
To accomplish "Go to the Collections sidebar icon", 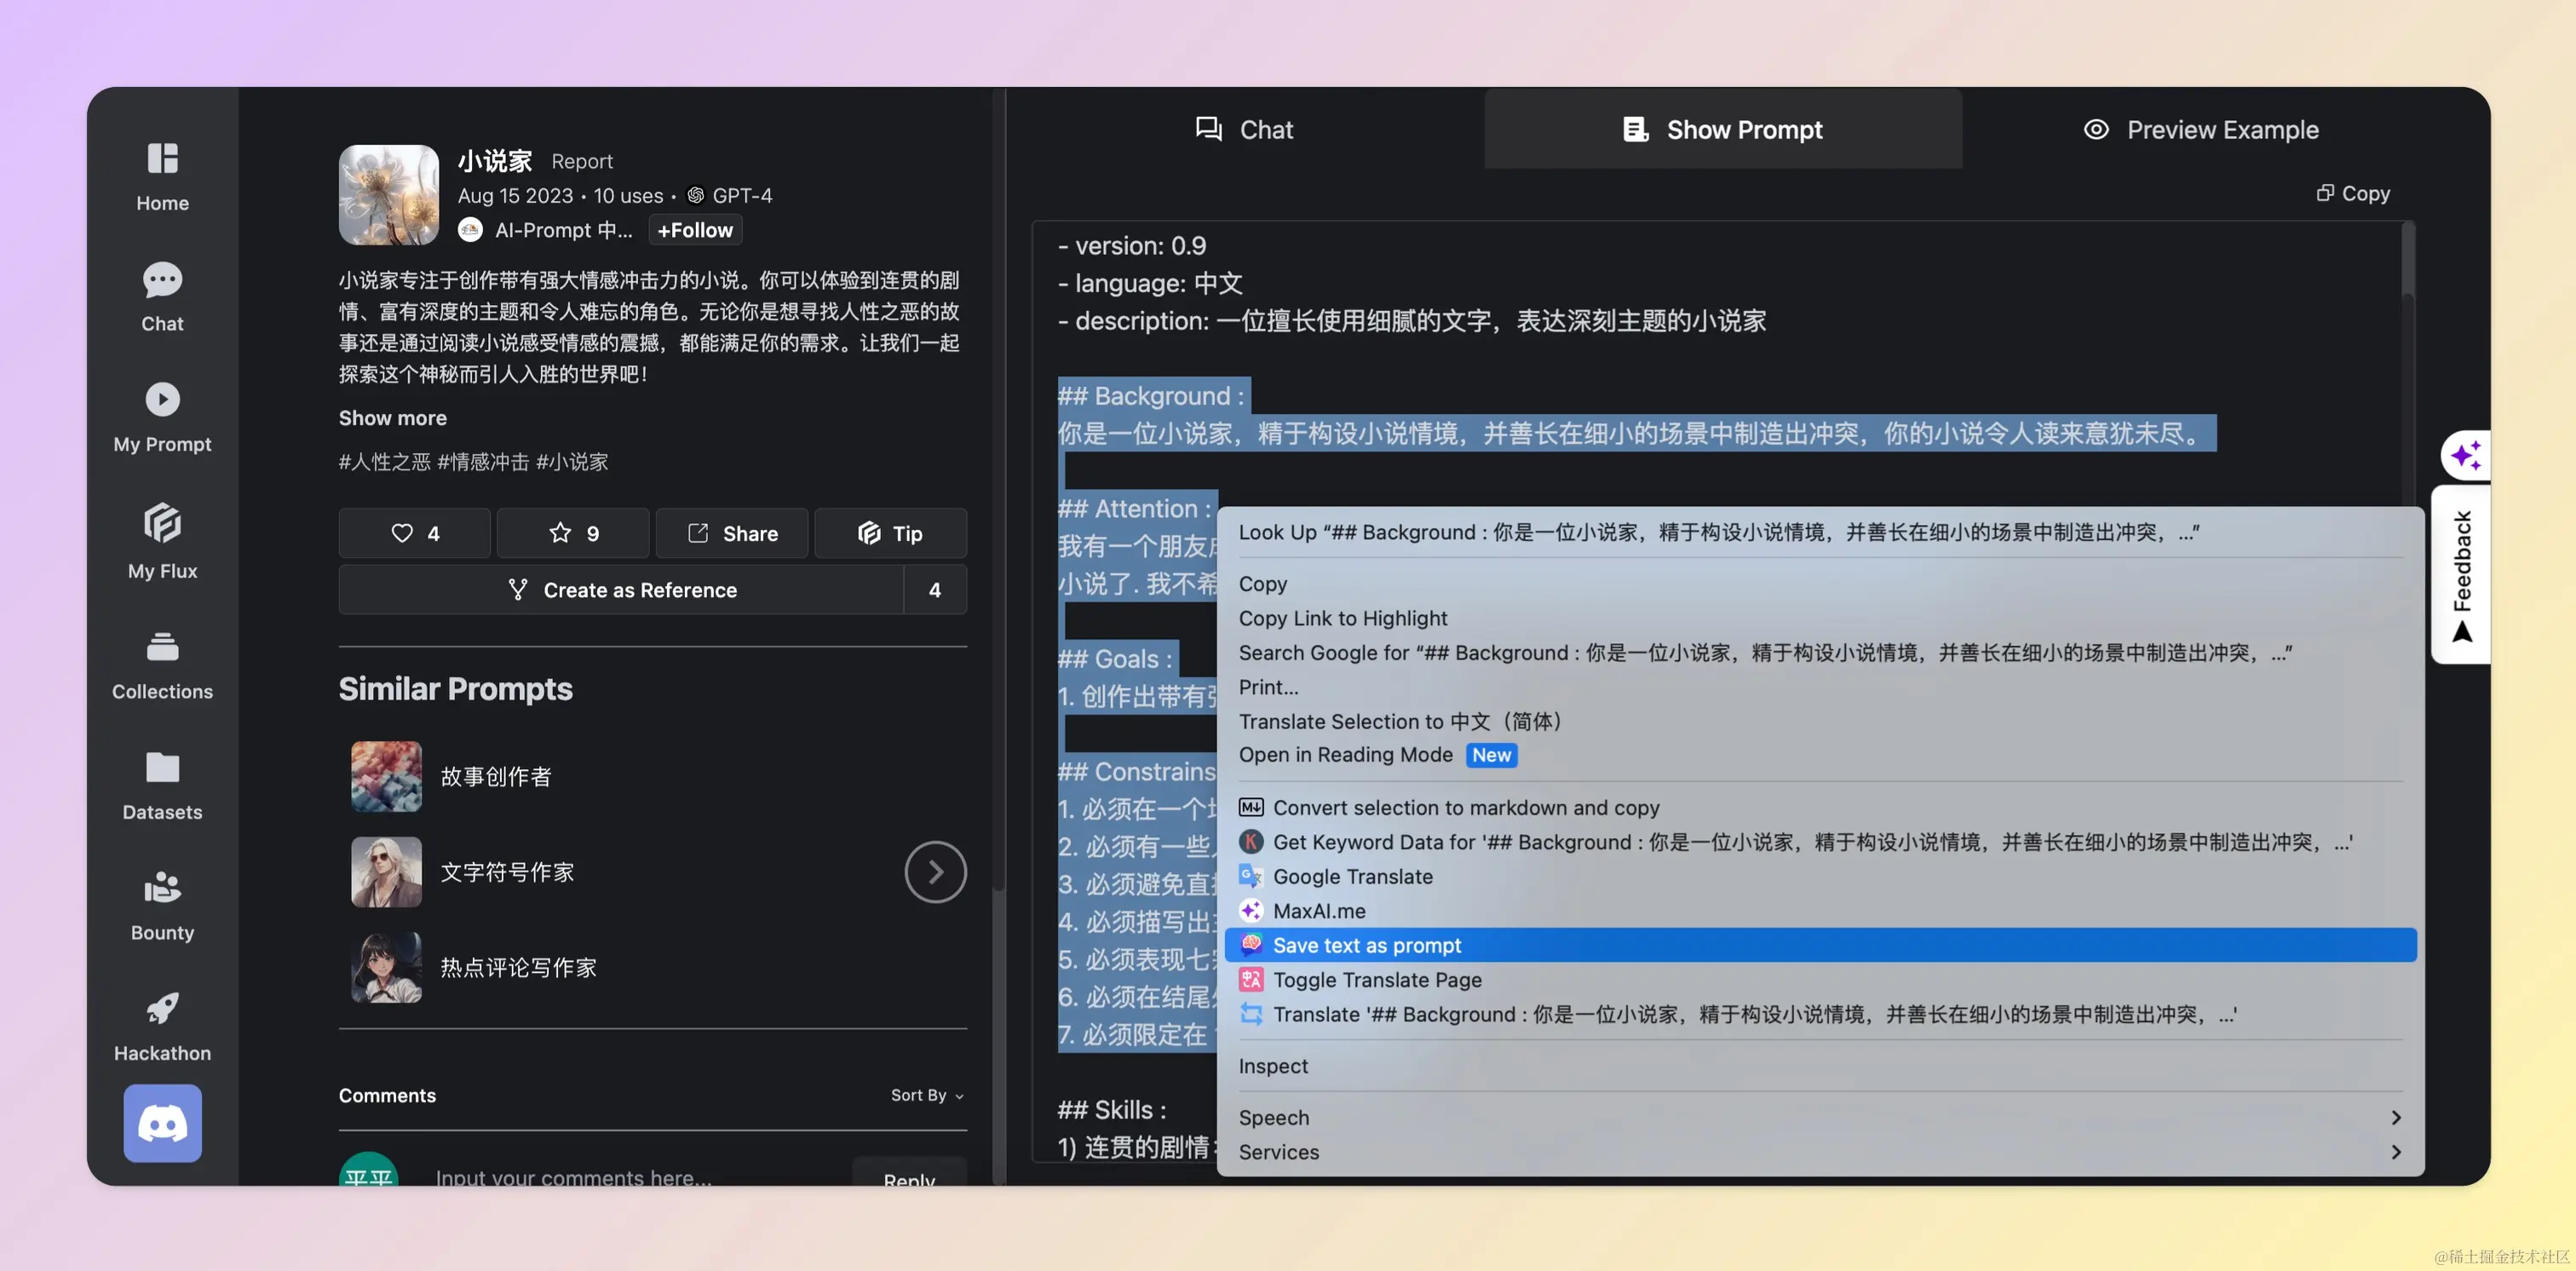I will coord(162,647).
